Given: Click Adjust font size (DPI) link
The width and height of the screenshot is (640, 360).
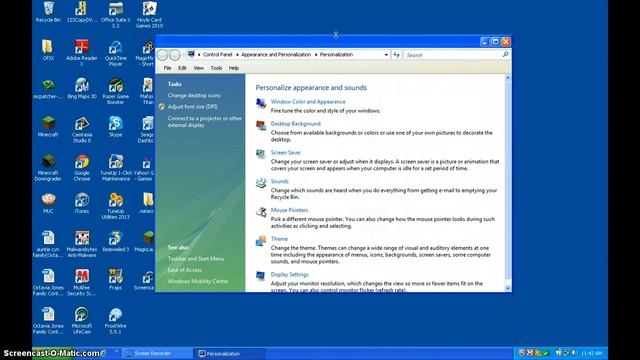Looking at the screenshot, I should (193, 107).
